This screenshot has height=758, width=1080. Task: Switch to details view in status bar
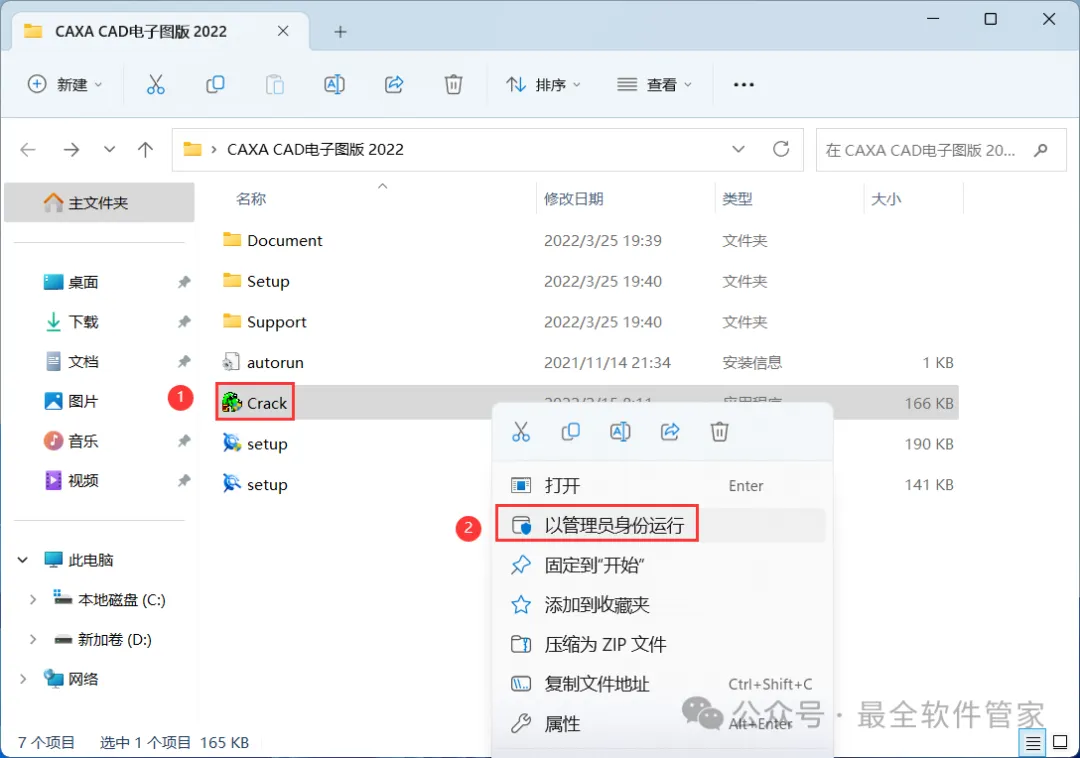coord(1032,744)
